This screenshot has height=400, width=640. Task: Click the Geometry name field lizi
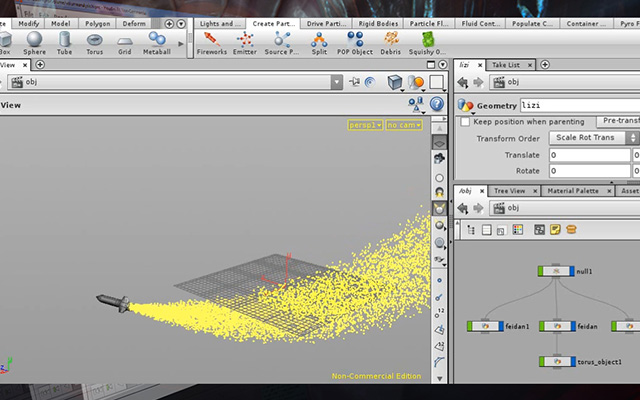pos(580,105)
